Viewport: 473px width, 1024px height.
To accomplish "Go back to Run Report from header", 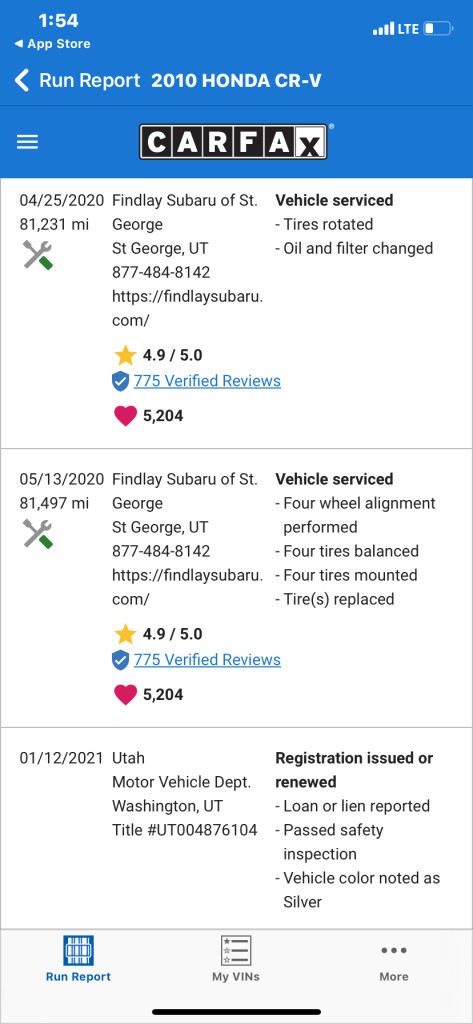I will [90, 81].
